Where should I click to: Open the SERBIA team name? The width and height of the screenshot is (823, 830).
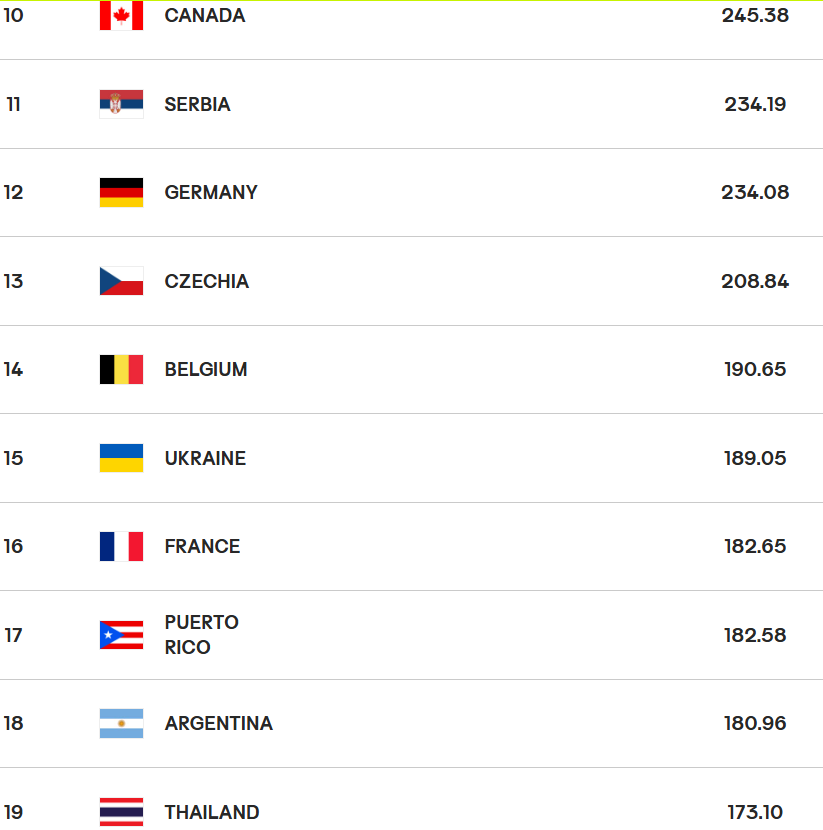pos(197,104)
